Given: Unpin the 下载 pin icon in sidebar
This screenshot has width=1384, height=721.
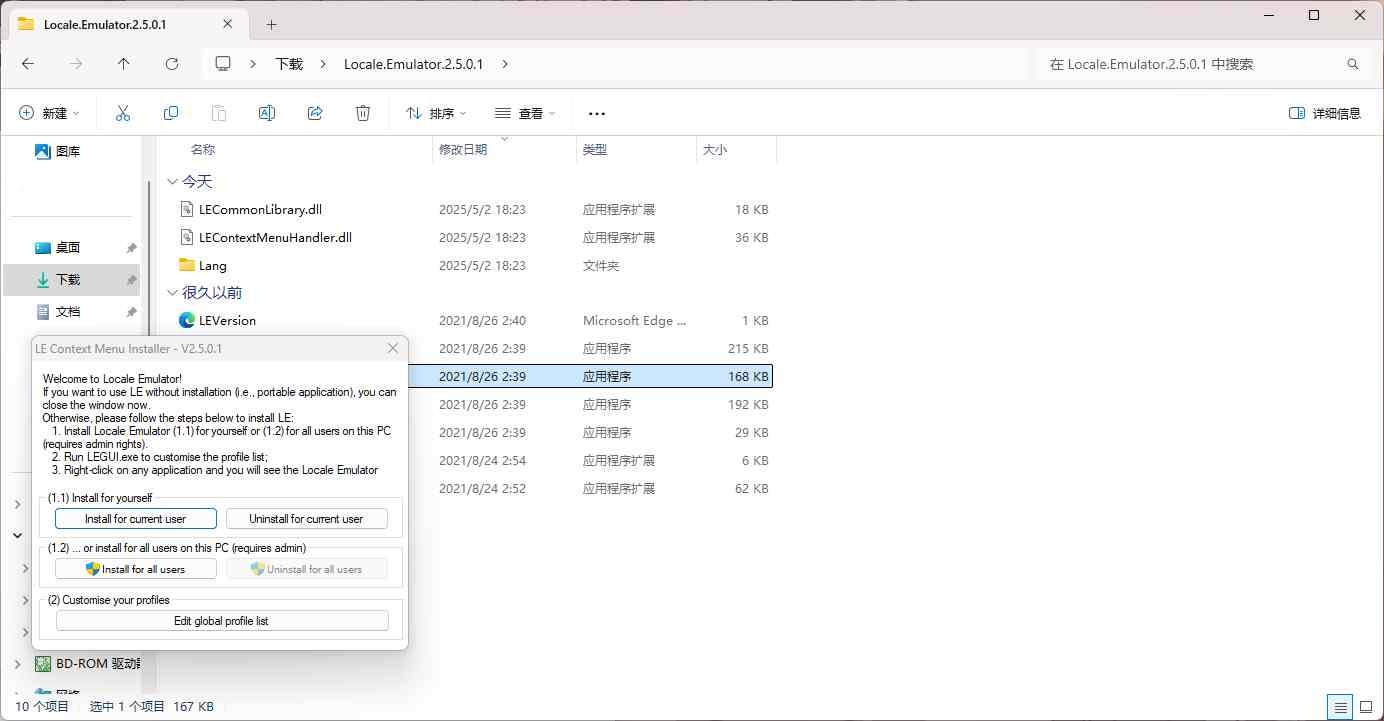Looking at the screenshot, I should 131,280.
